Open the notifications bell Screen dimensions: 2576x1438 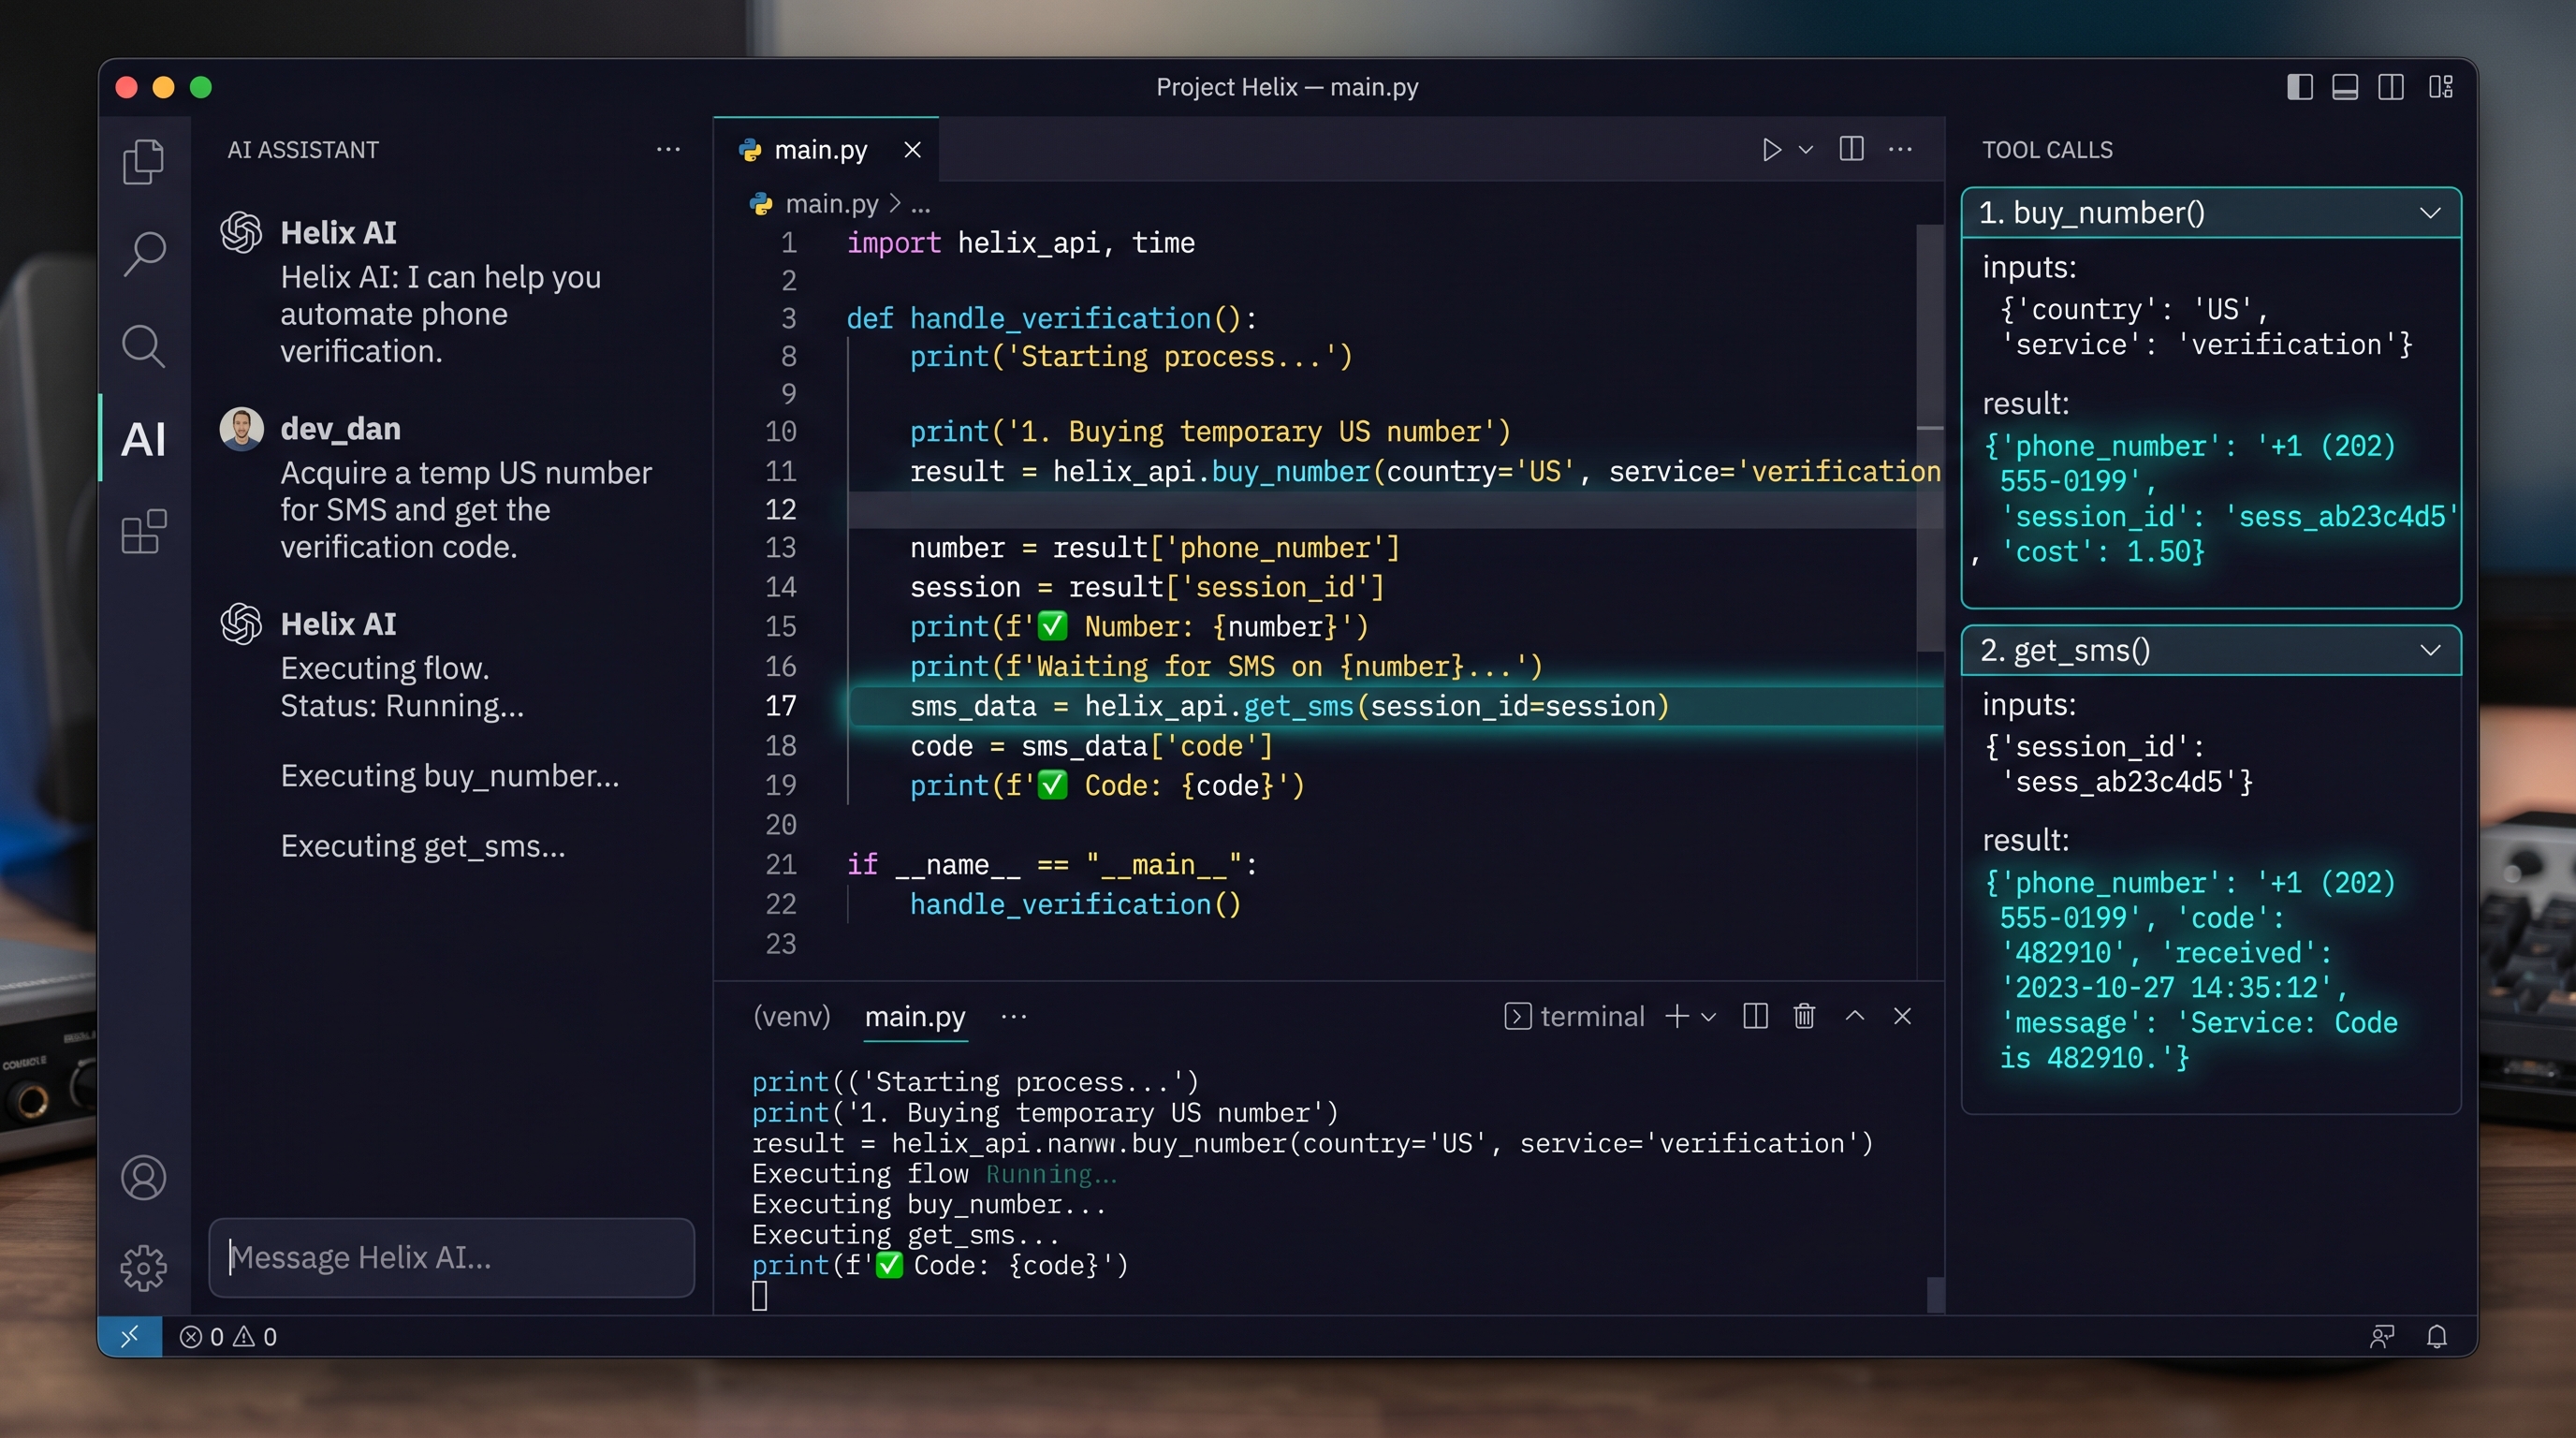2438,1336
